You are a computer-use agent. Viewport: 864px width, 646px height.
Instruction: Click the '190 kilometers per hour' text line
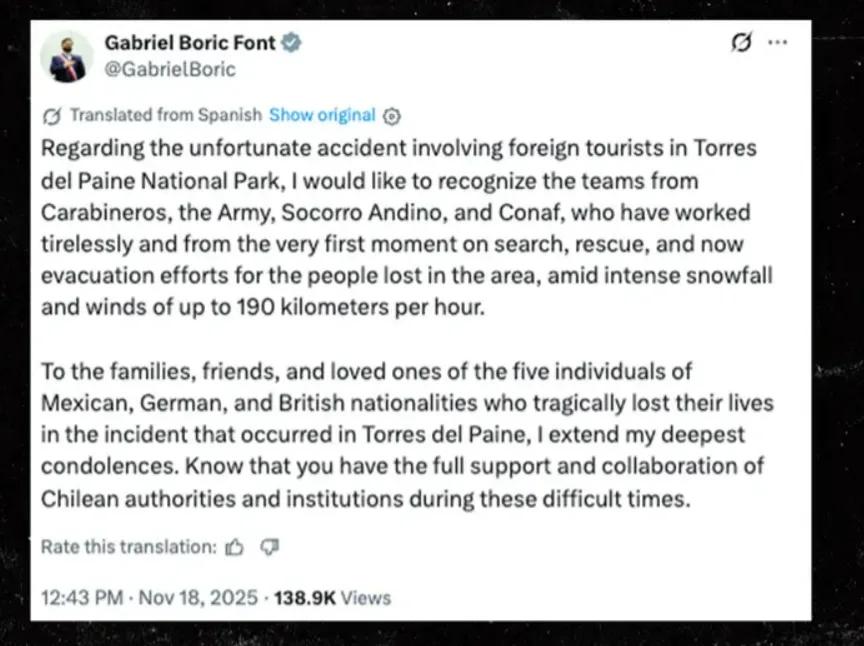coord(262,307)
